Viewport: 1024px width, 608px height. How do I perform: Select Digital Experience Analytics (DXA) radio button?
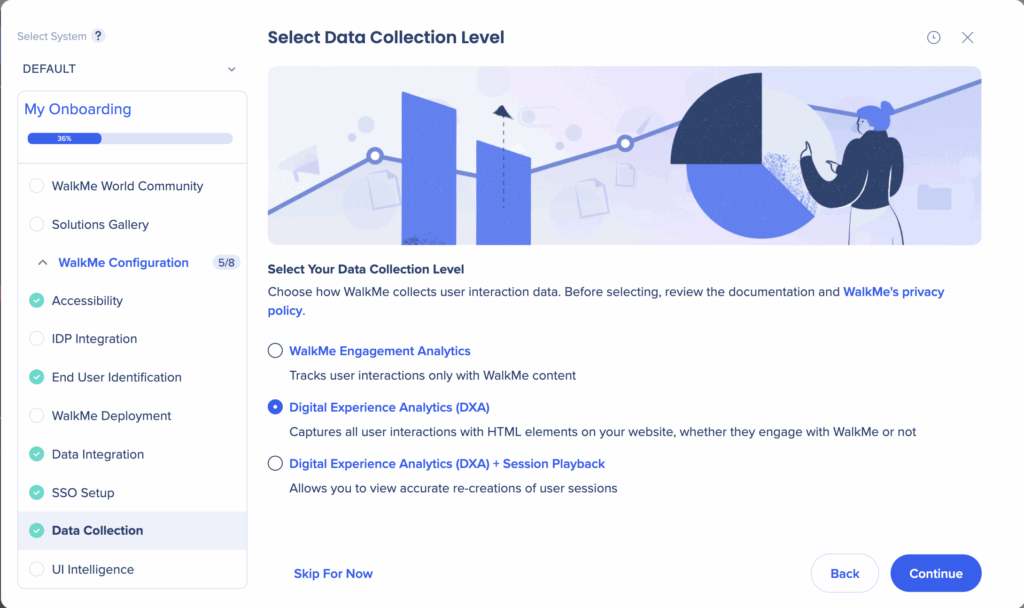pyautogui.click(x=275, y=407)
